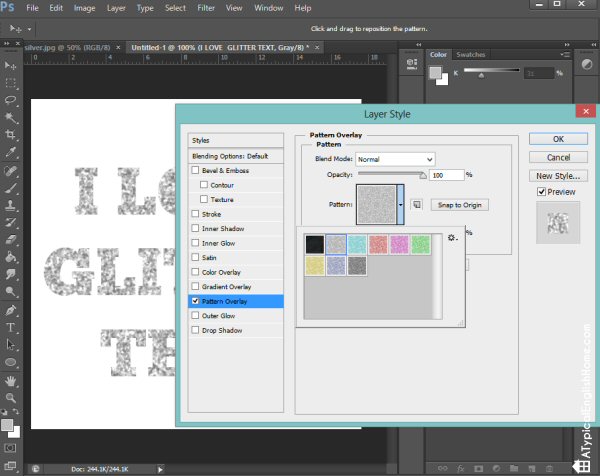Select the Ellipse shape tool
The height and width of the screenshot is (476, 600).
[x=10, y=362]
